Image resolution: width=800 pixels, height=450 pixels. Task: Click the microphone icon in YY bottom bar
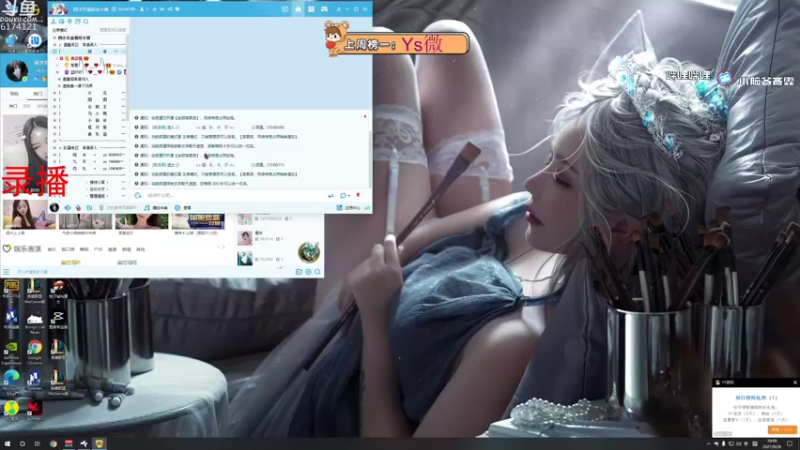78,208
